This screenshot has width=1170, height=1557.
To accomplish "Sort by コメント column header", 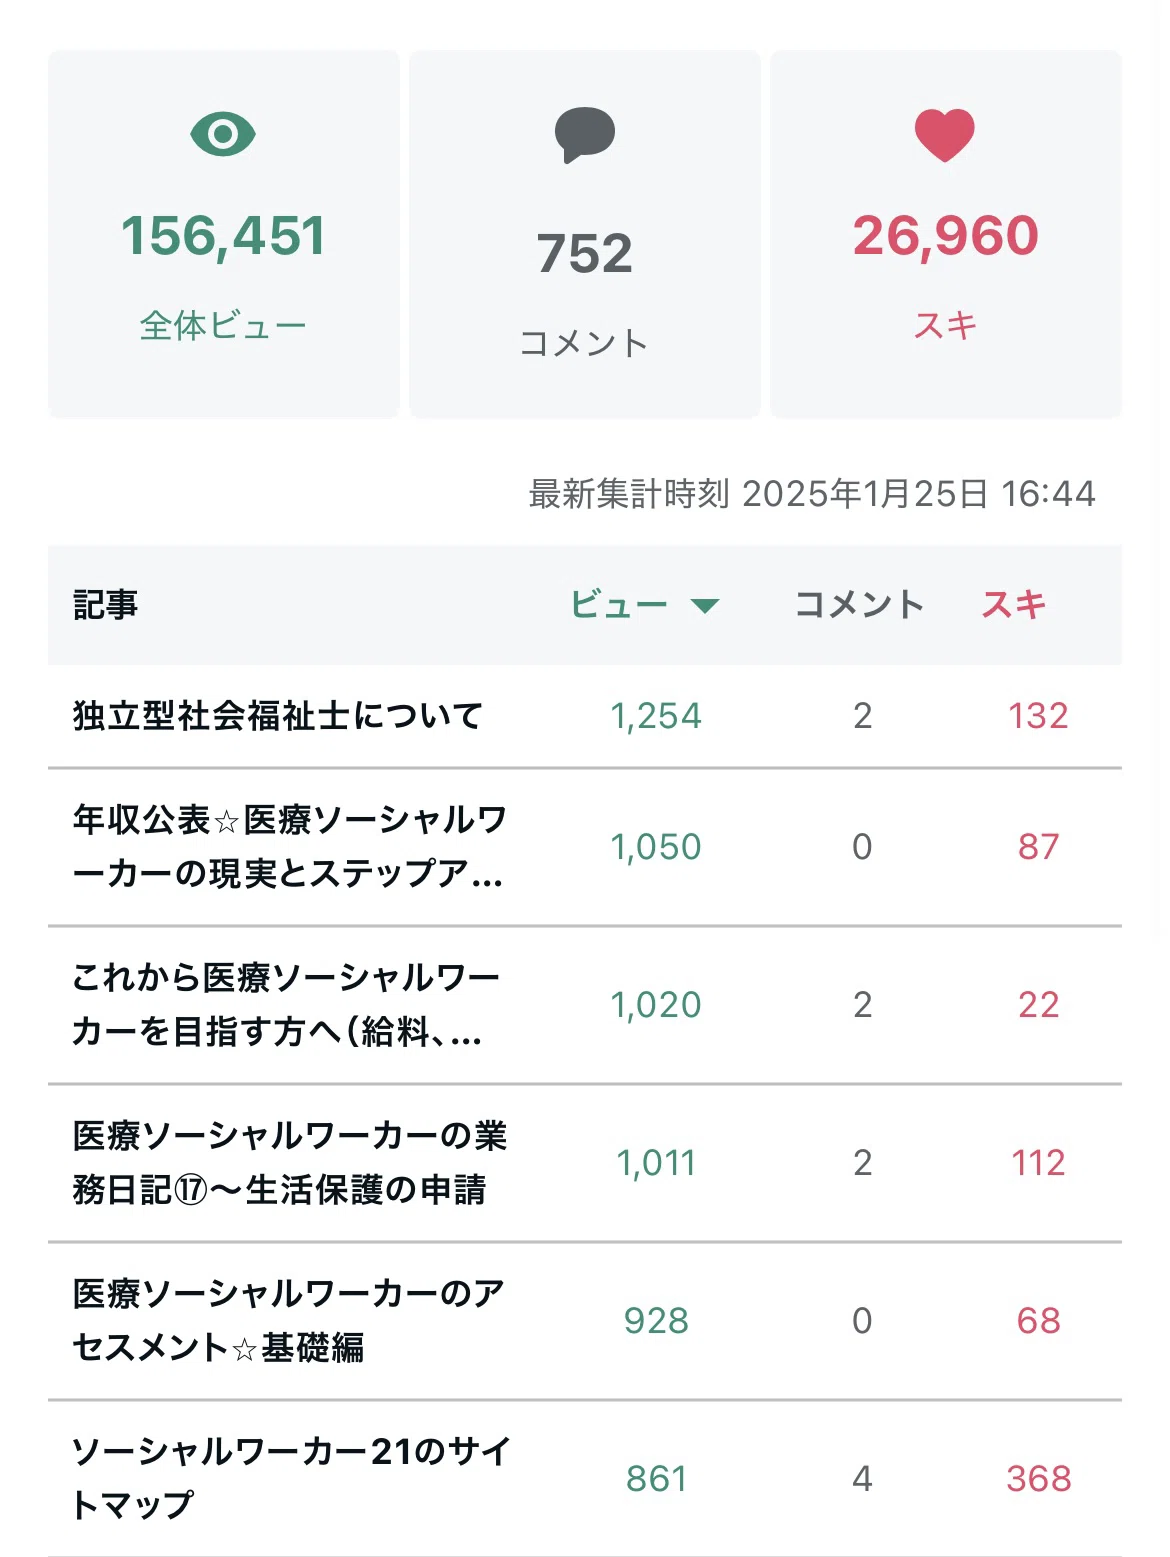I will point(859,604).
